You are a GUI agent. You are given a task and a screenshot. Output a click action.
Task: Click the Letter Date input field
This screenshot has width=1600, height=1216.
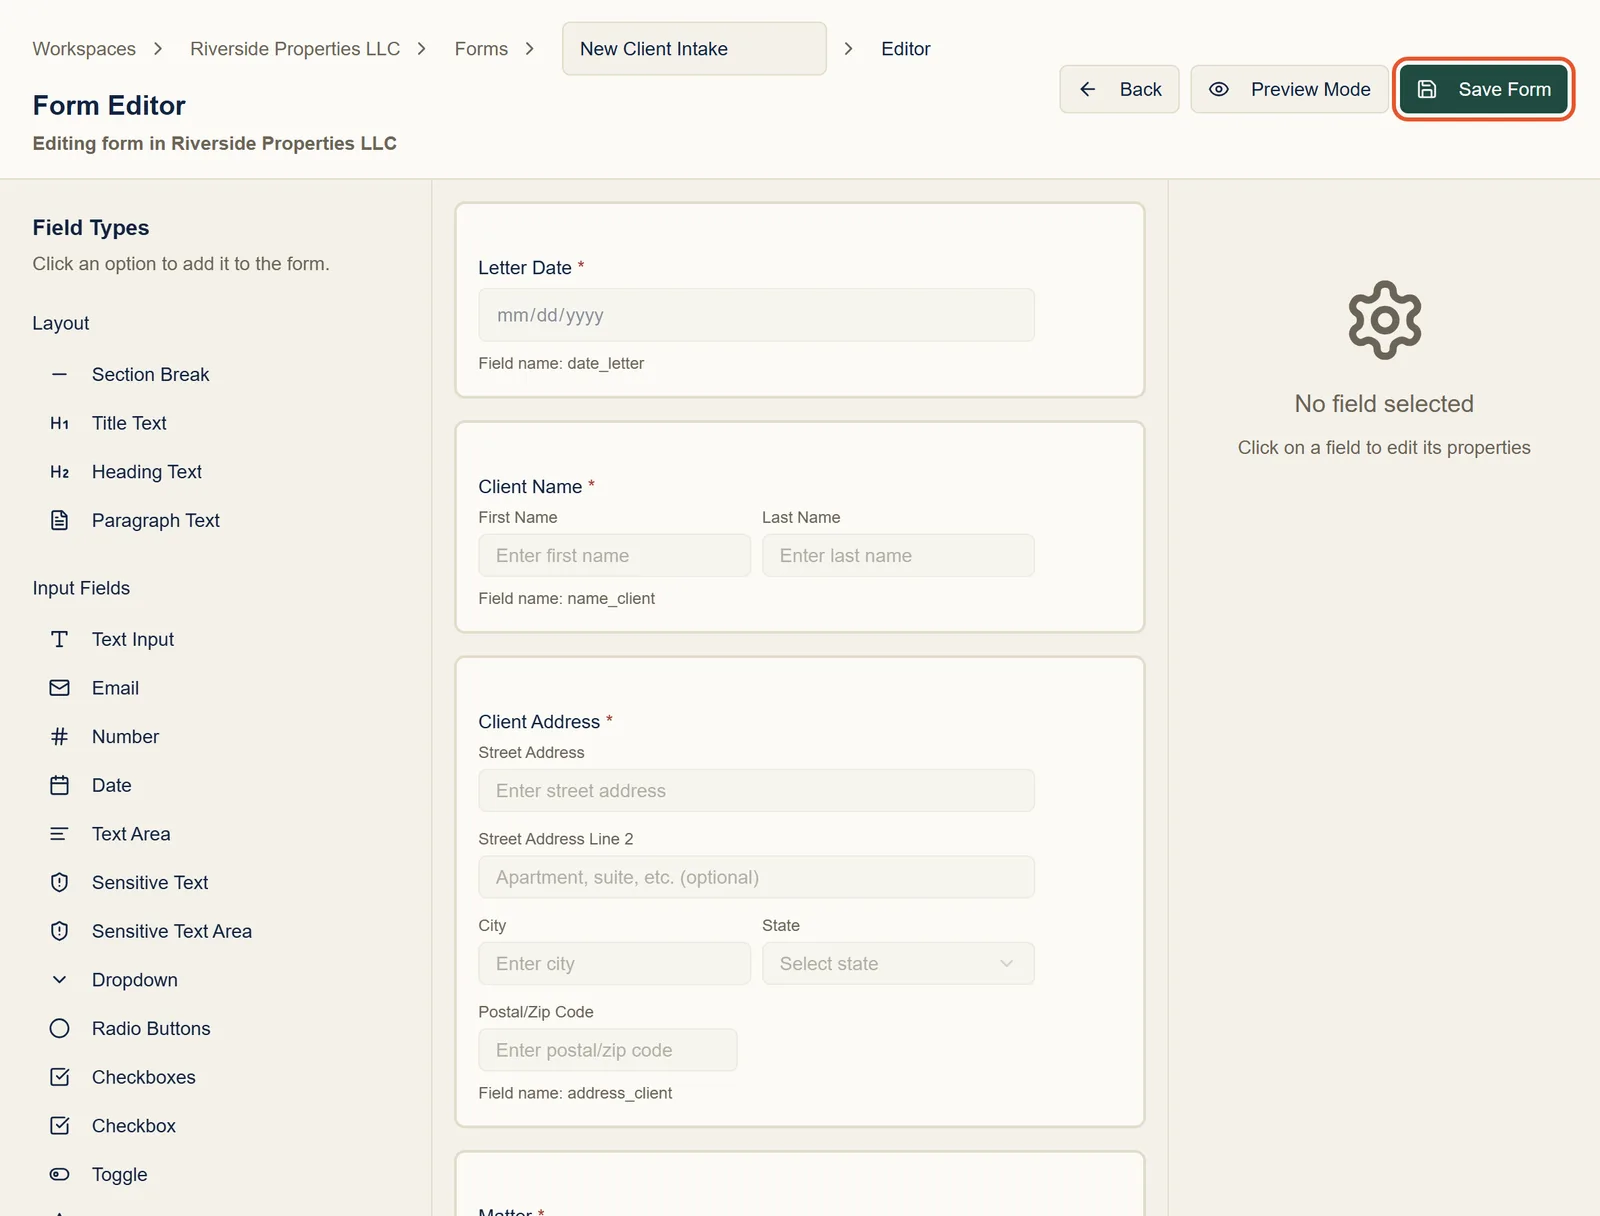click(756, 315)
